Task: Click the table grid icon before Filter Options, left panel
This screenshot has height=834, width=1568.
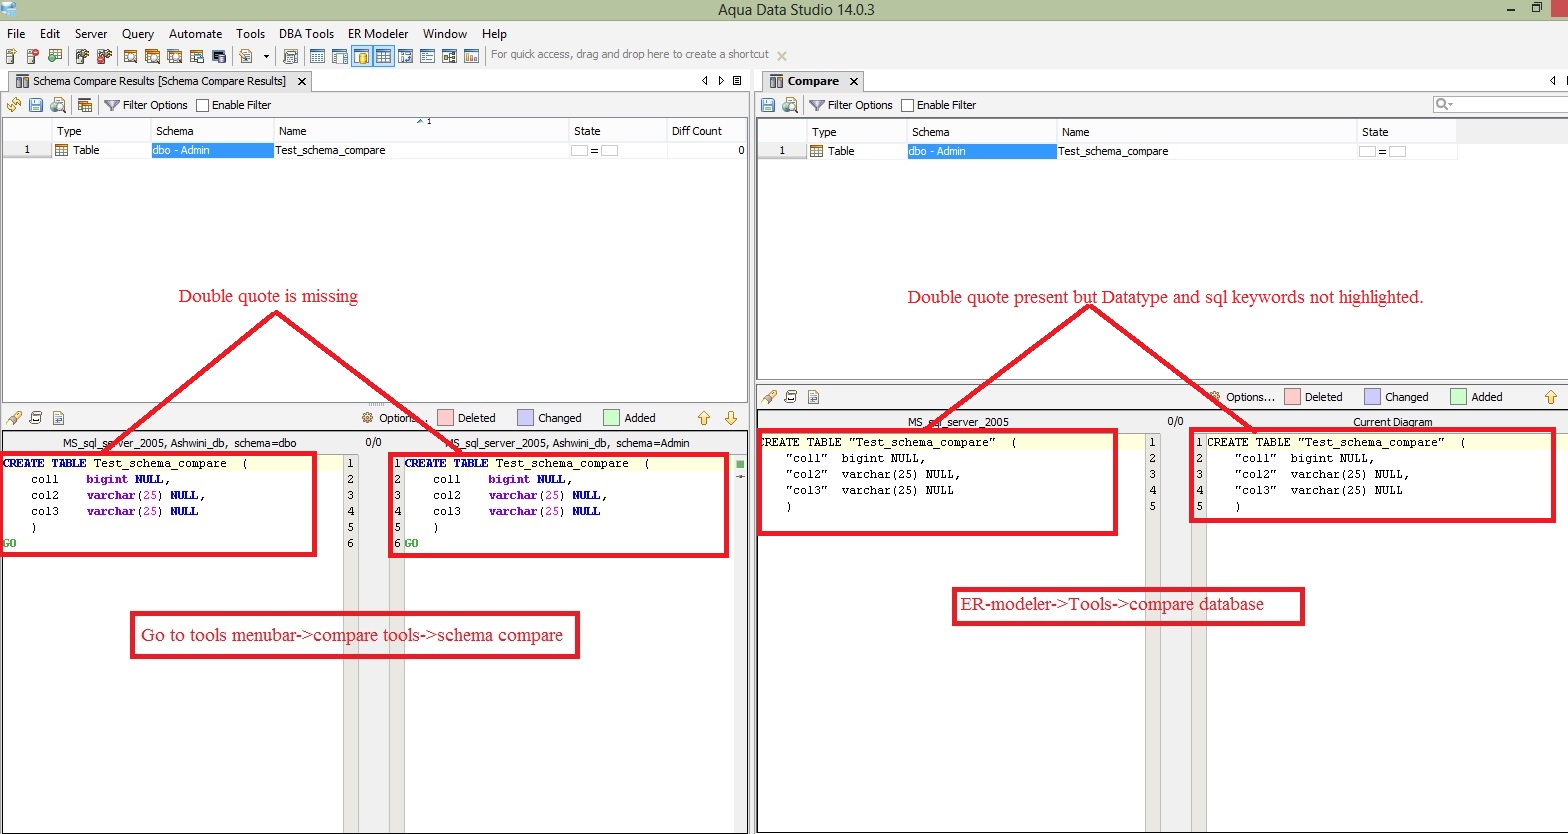Action: pos(85,105)
